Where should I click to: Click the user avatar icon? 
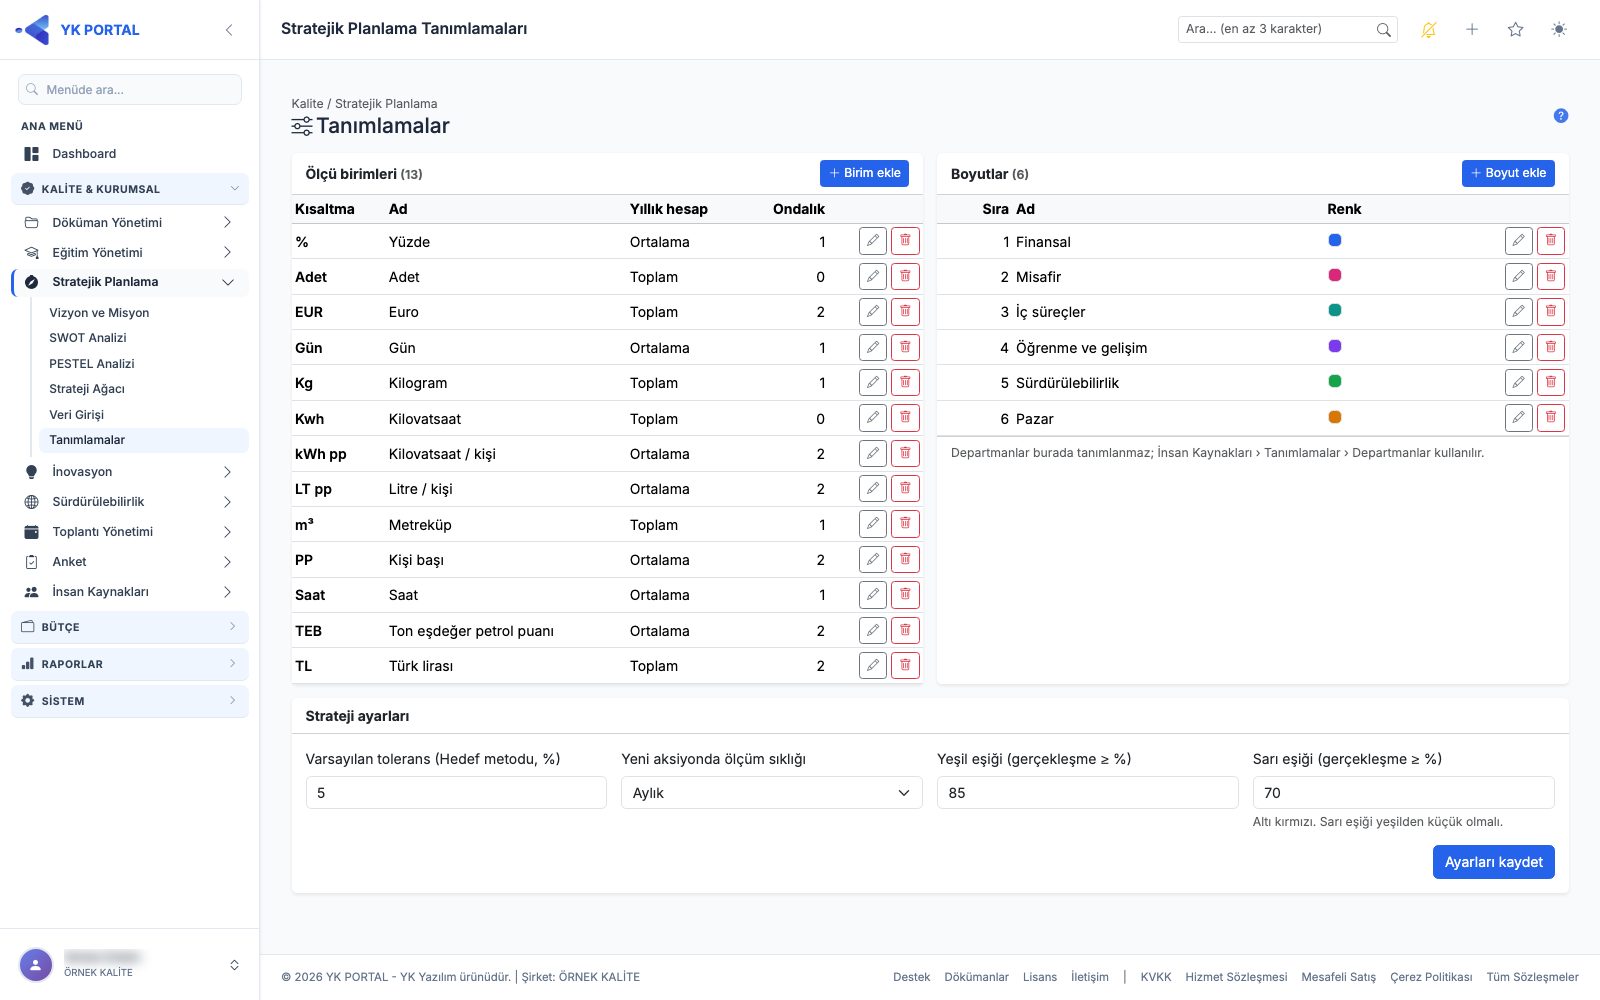click(x=36, y=965)
